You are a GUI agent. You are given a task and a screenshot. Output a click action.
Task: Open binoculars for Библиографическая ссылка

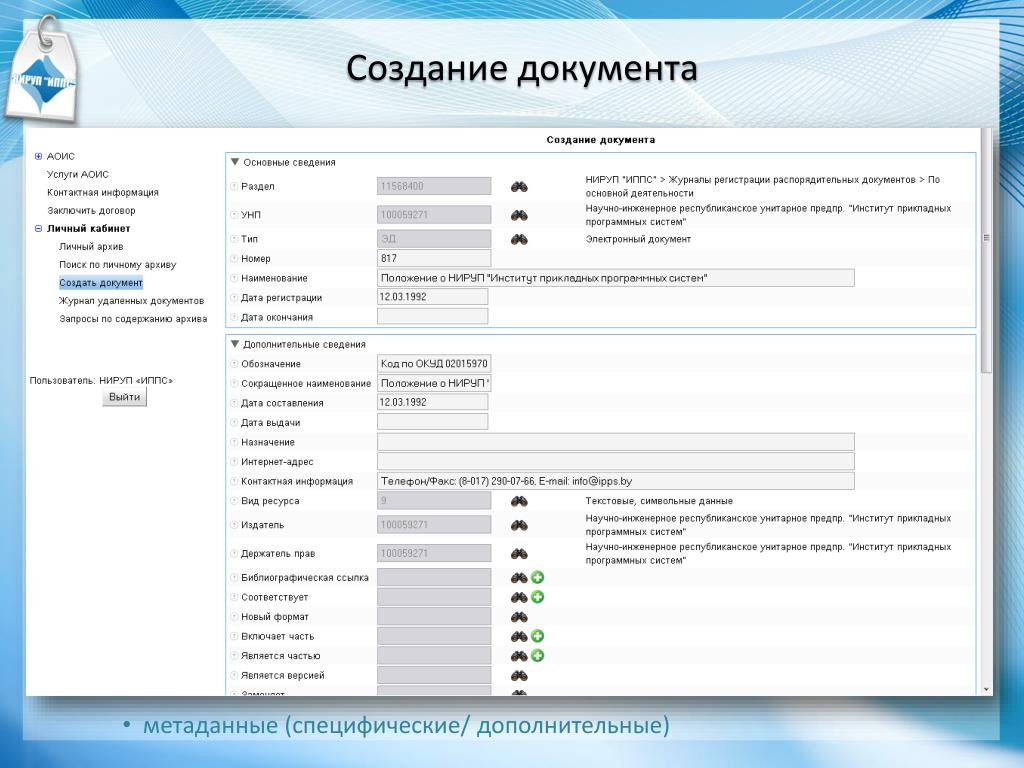[519, 577]
